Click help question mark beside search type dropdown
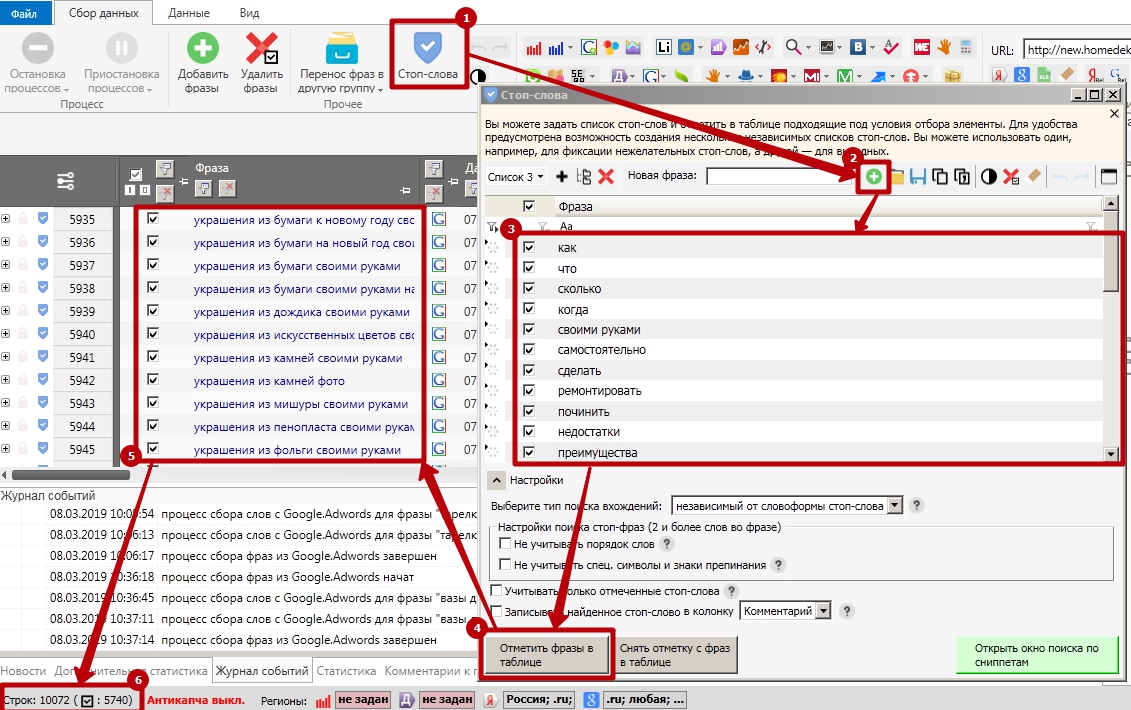Image resolution: width=1131 pixels, height=710 pixels. pos(916,505)
